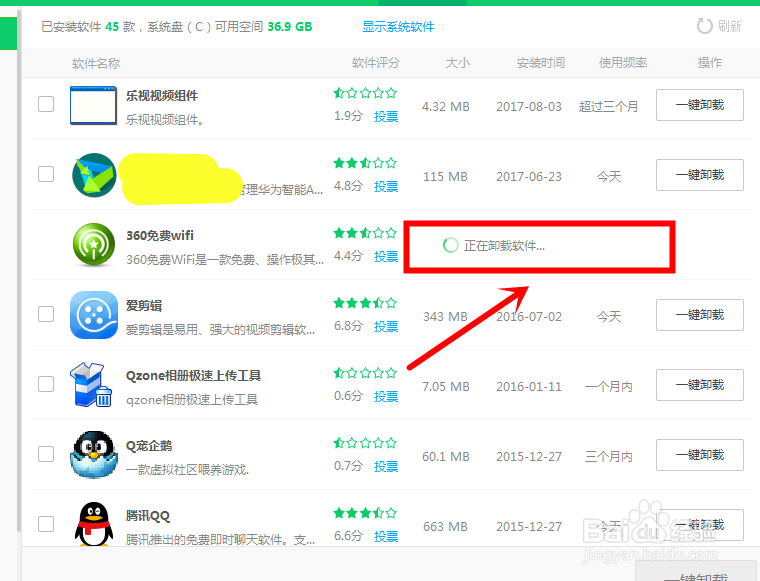The image size is (760, 581).
Task: Click the Huawei assistant app icon
Action: pos(94,175)
